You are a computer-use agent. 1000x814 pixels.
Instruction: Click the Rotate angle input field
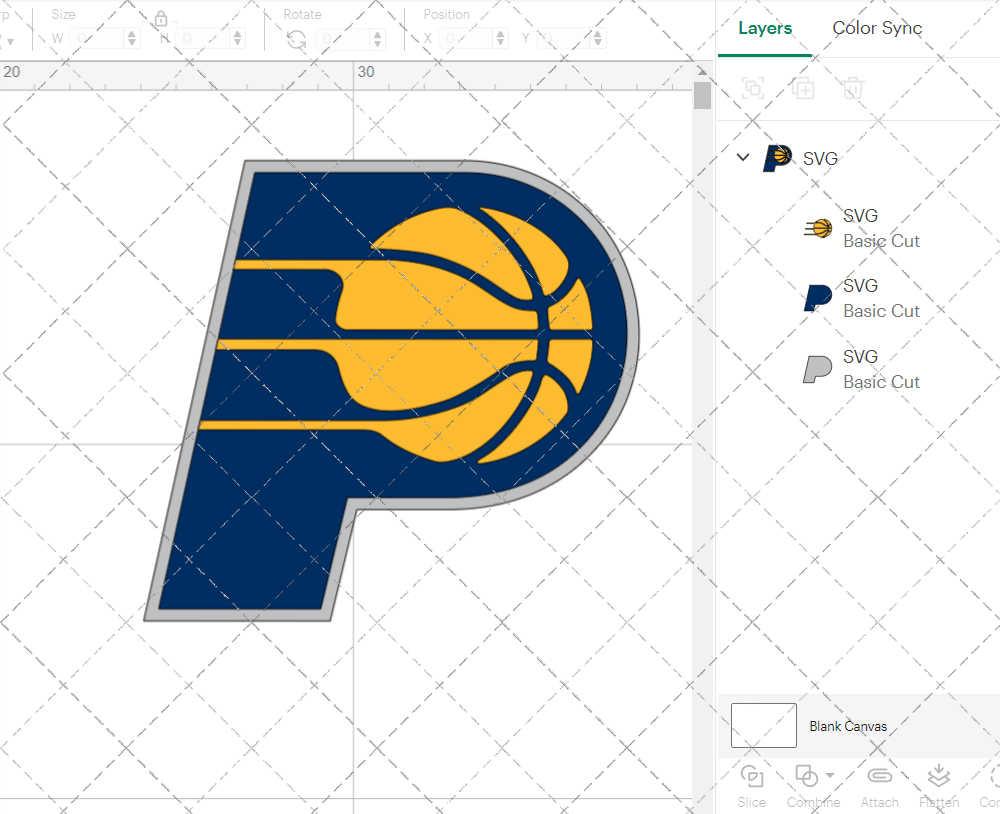tap(343, 39)
